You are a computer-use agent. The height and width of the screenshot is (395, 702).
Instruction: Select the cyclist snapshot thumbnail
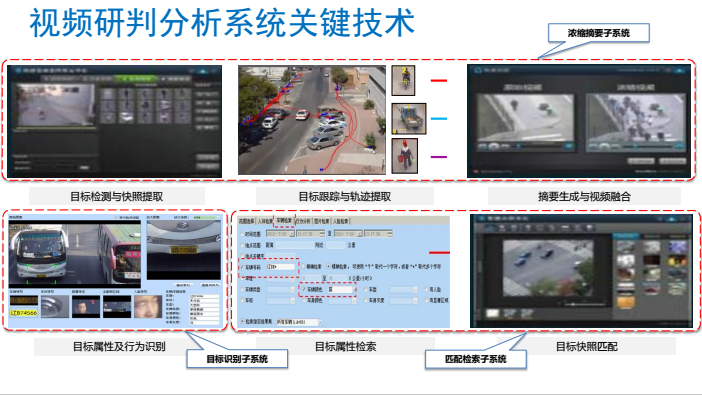click(403, 80)
